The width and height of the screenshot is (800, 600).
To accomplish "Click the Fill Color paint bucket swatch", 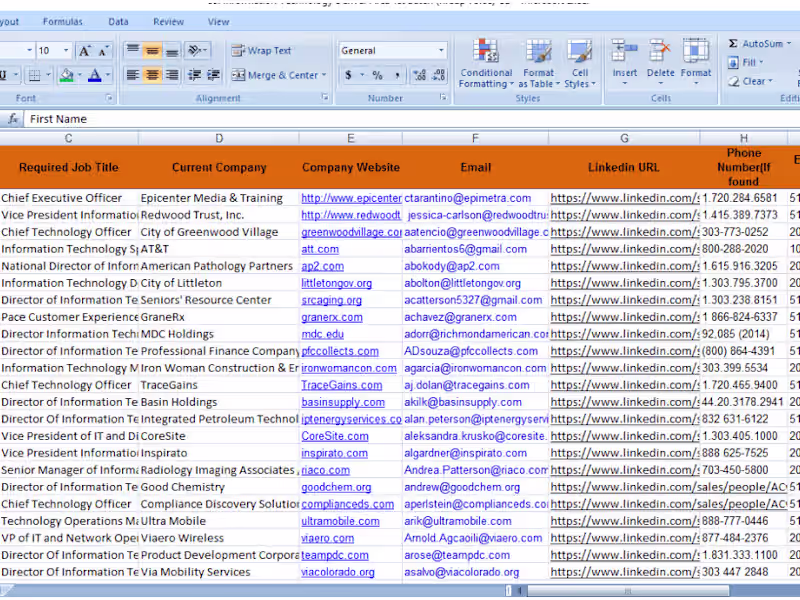I will click(x=66, y=75).
